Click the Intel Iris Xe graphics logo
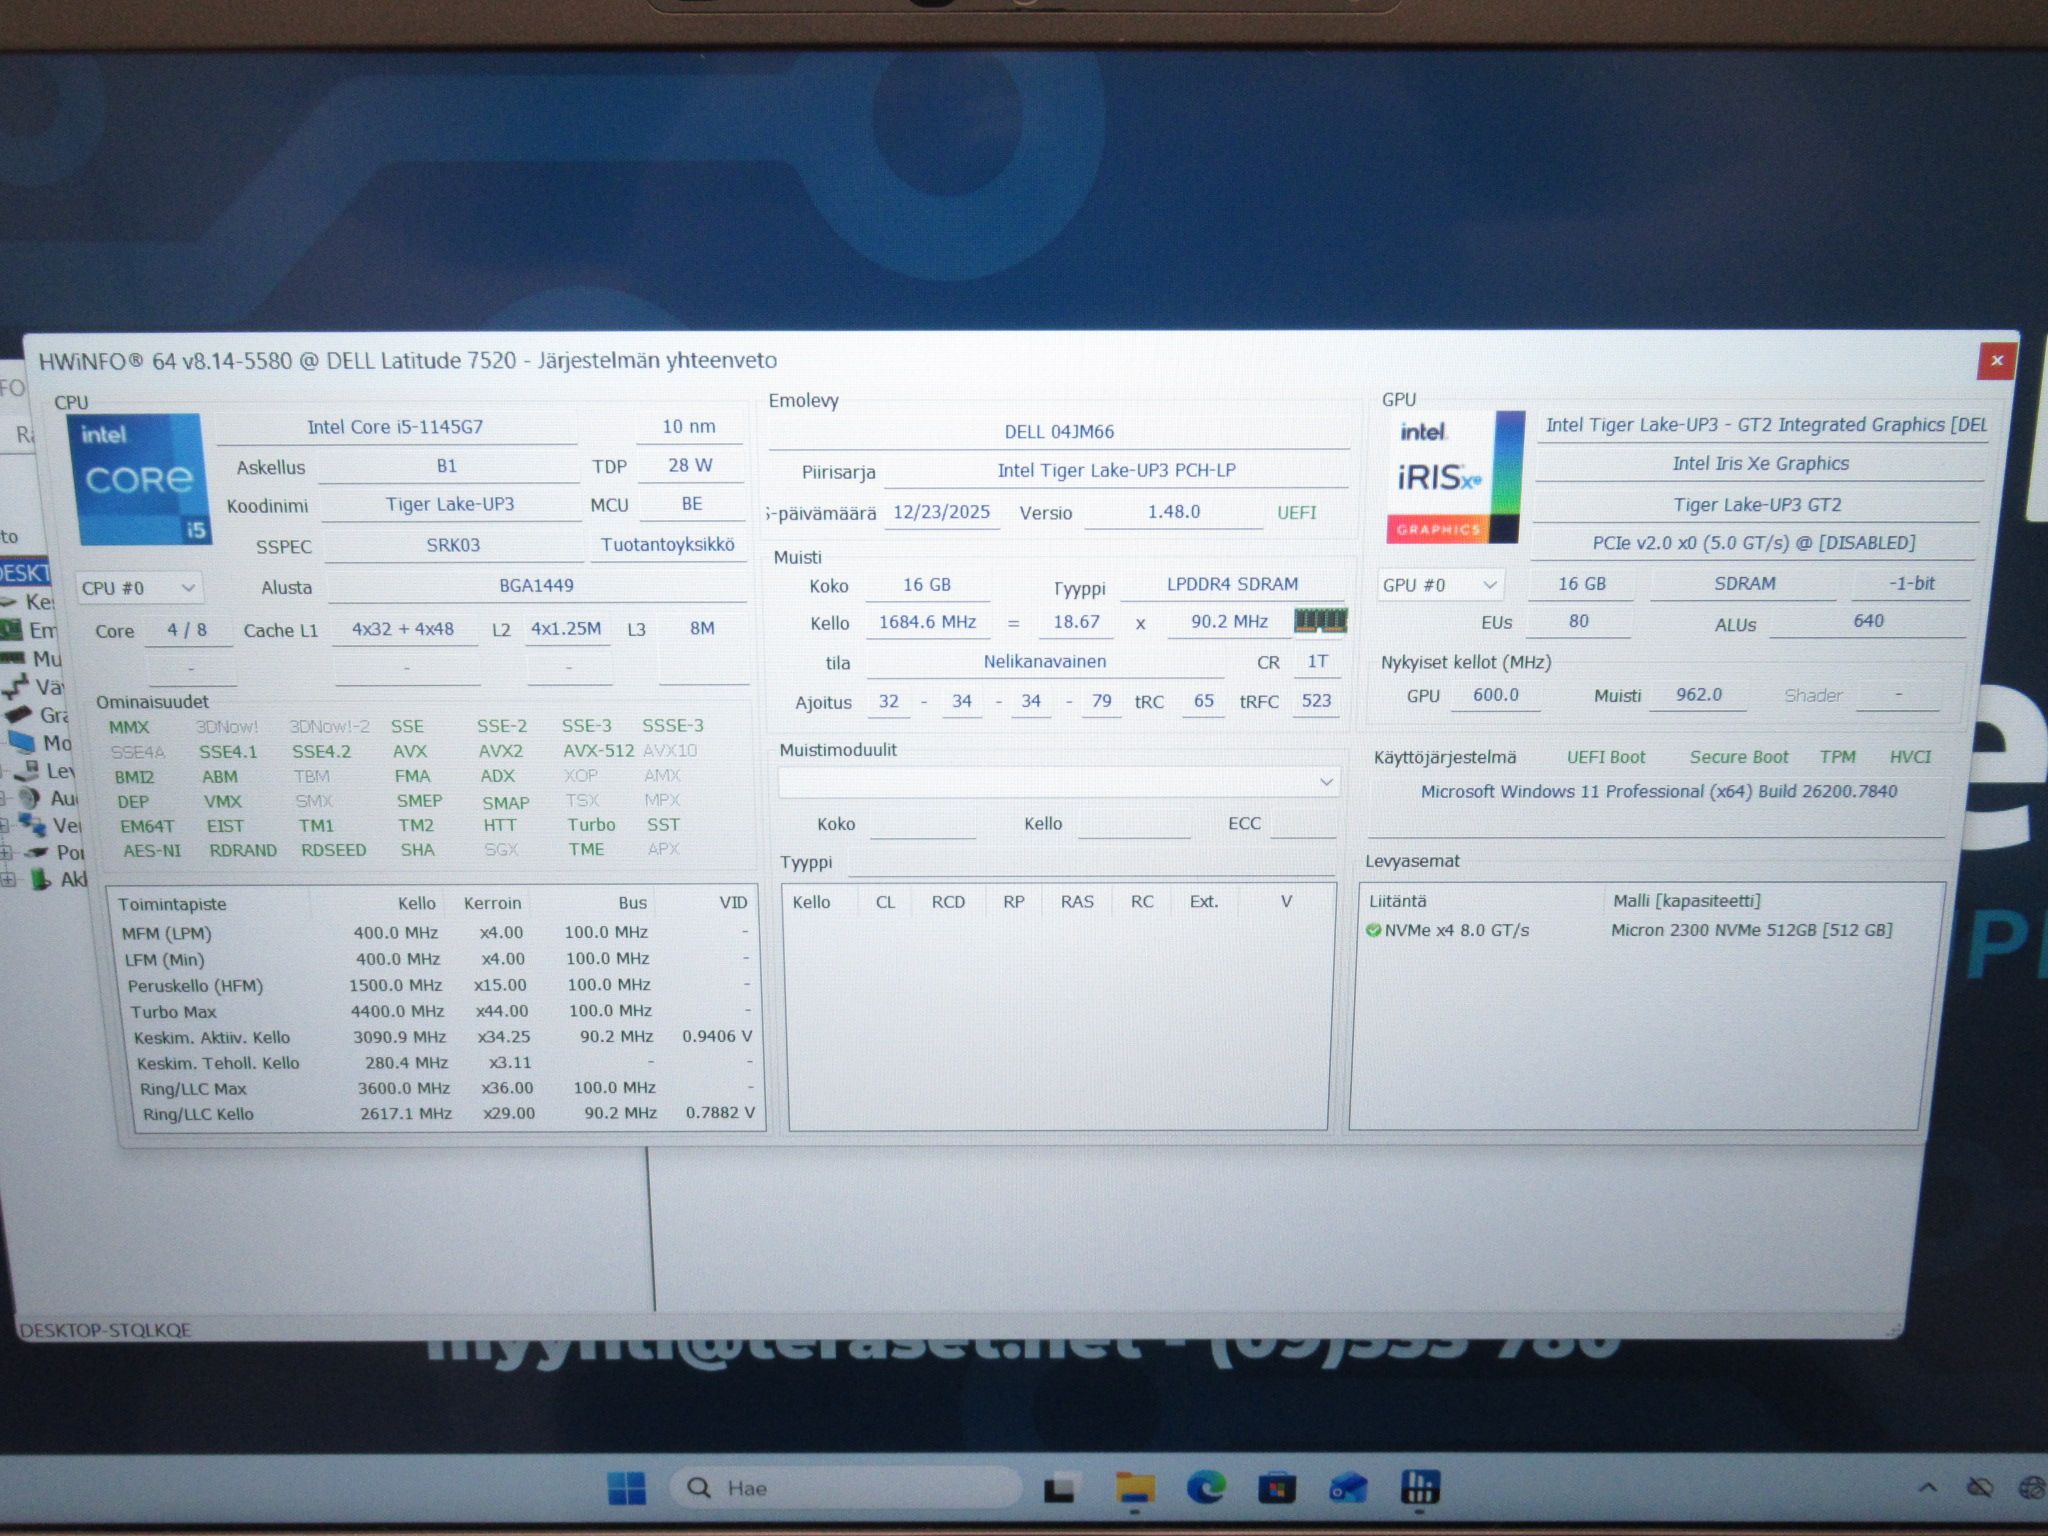Image resolution: width=2048 pixels, height=1536 pixels. pos(1455,477)
